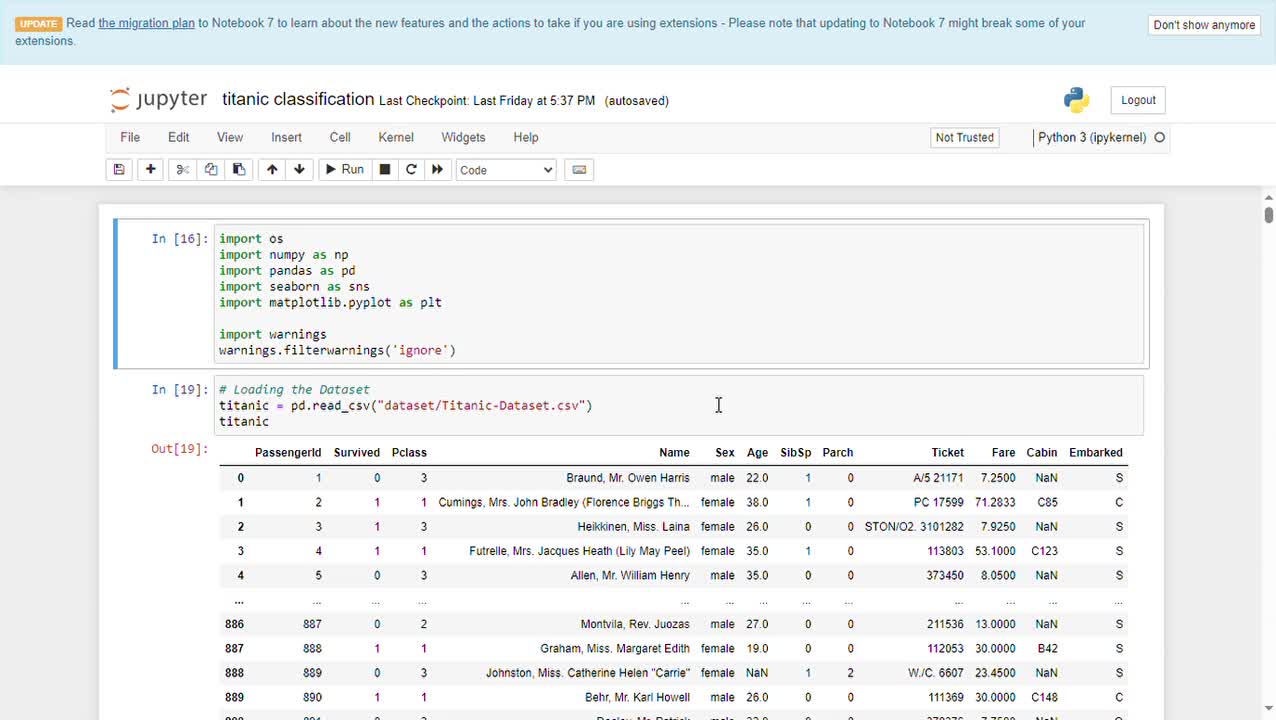Click Python 3 (ipykernel) kernel name
Image resolution: width=1276 pixels, height=720 pixels.
click(x=1092, y=138)
